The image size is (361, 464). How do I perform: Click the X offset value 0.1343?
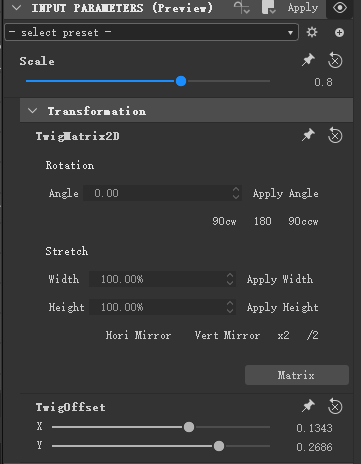coord(314,428)
